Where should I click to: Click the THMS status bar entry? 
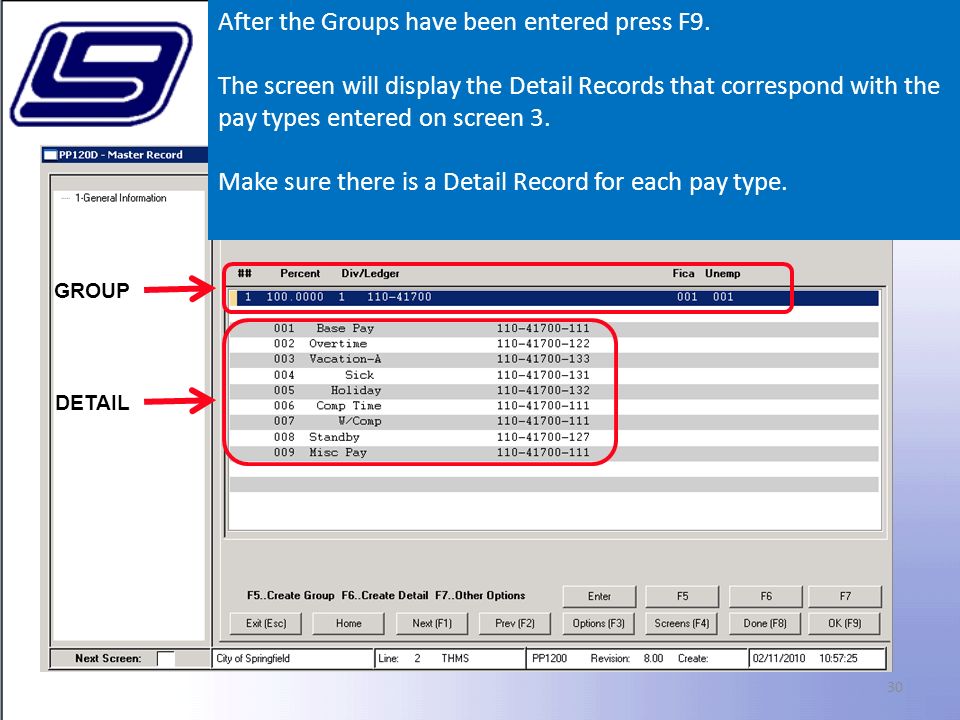pyautogui.click(x=455, y=659)
